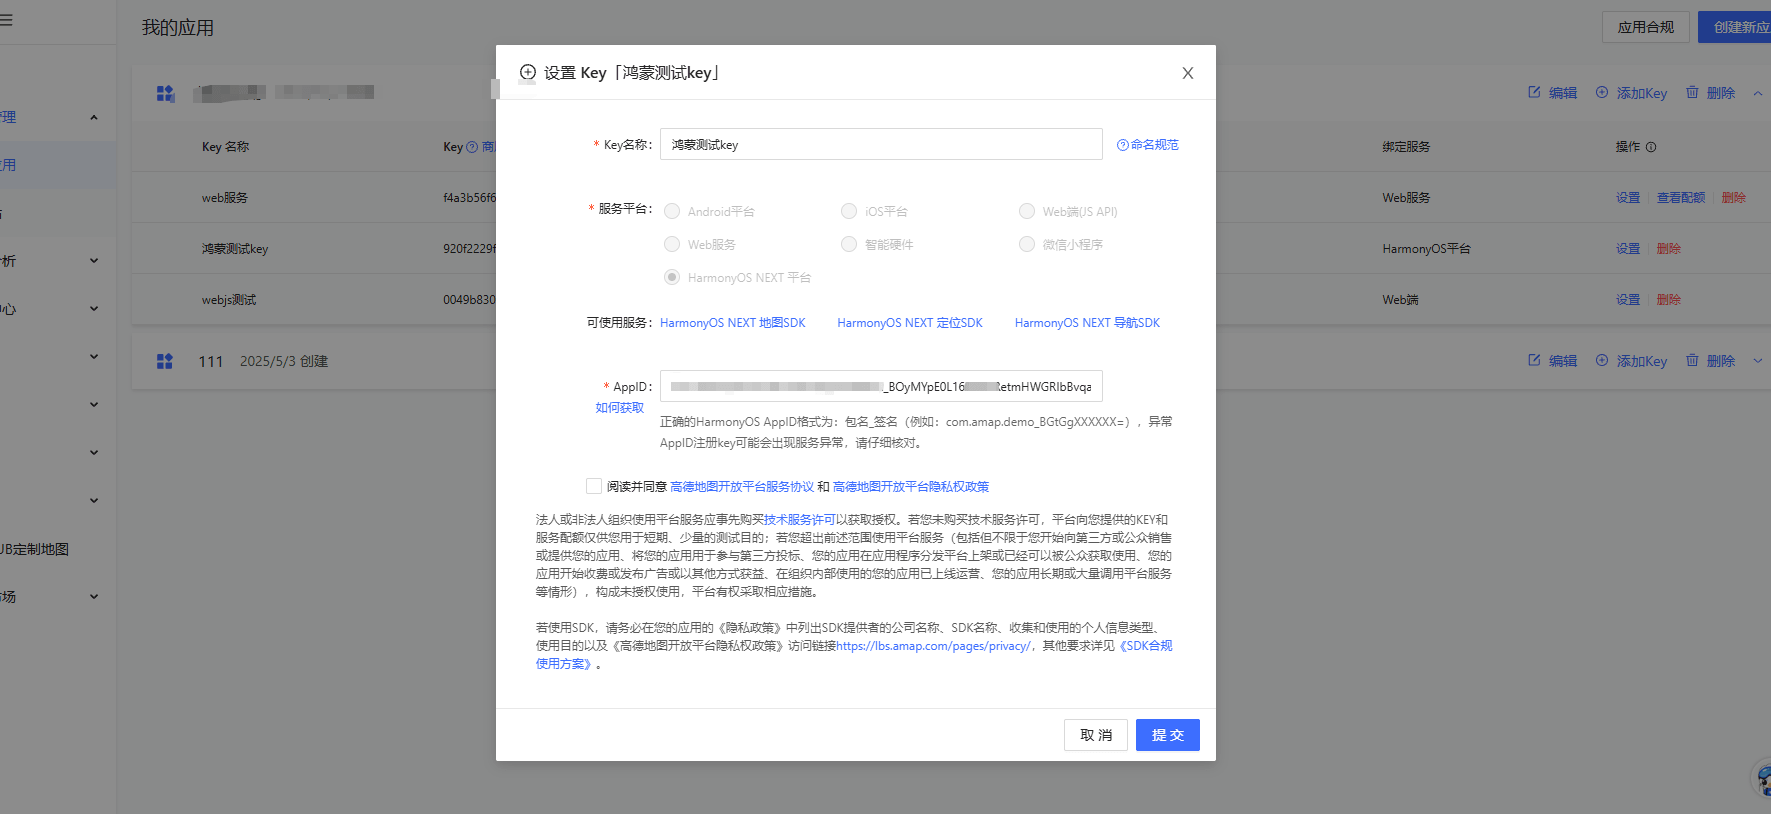
Task: Open HarmonyOS NEXT 导航SDK link
Action: coord(1087,323)
